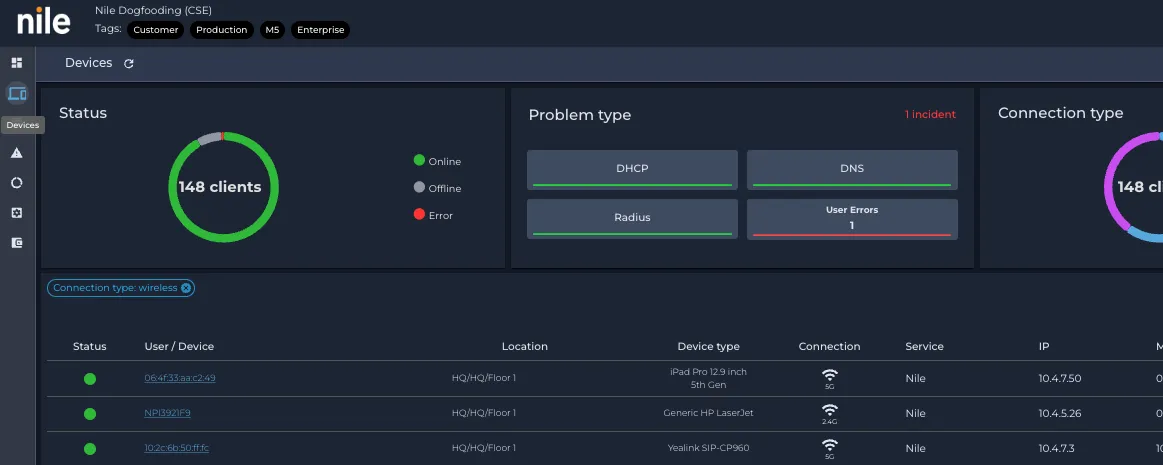The height and width of the screenshot is (465, 1163).
Task: Filter by Offline status legend
Action: pos(437,188)
